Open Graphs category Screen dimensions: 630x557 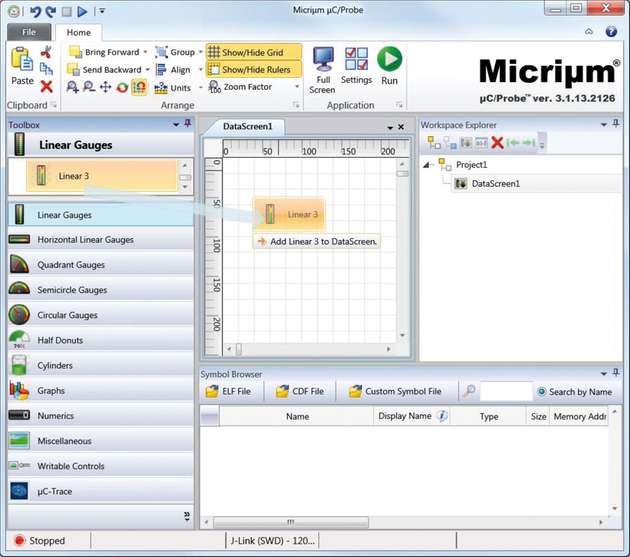pos(100,391)
